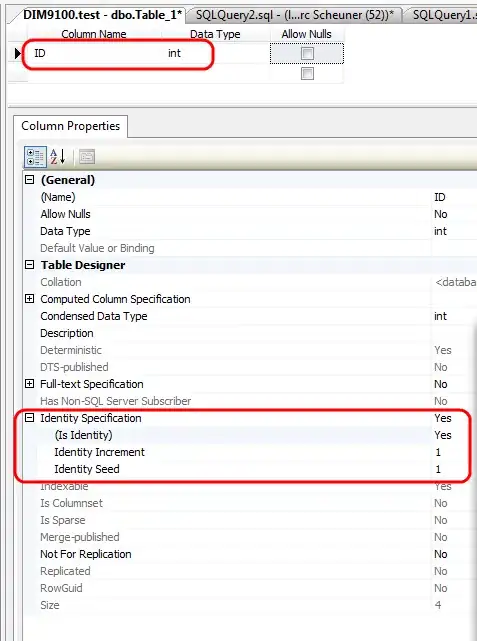
Task: Click the Categorized view icon
Action: click(35, 157)
